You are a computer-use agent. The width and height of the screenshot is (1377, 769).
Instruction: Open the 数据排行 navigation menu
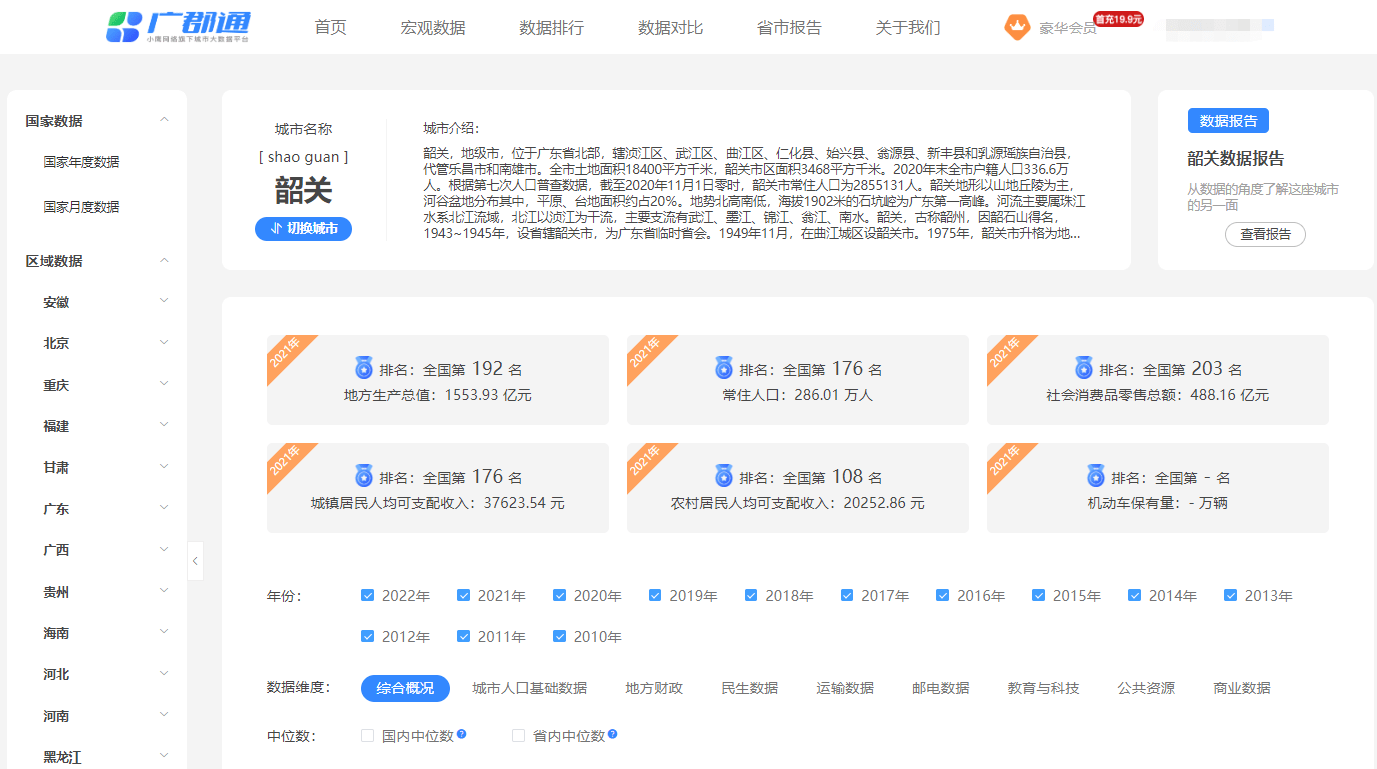point(551,28)
